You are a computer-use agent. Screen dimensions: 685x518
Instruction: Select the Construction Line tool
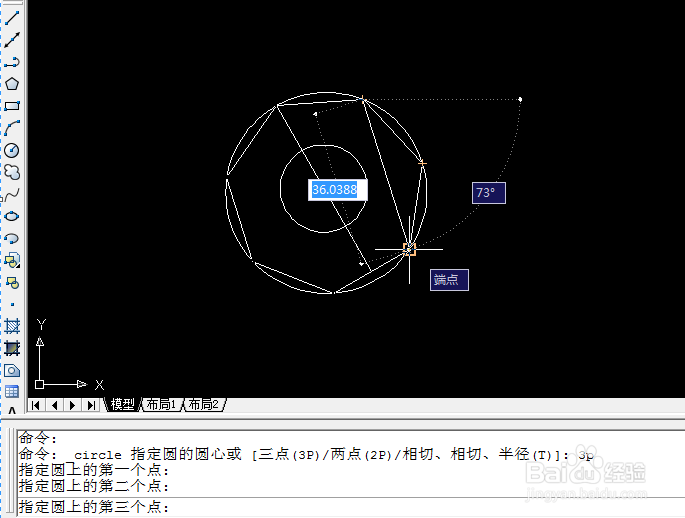point(12,40)
